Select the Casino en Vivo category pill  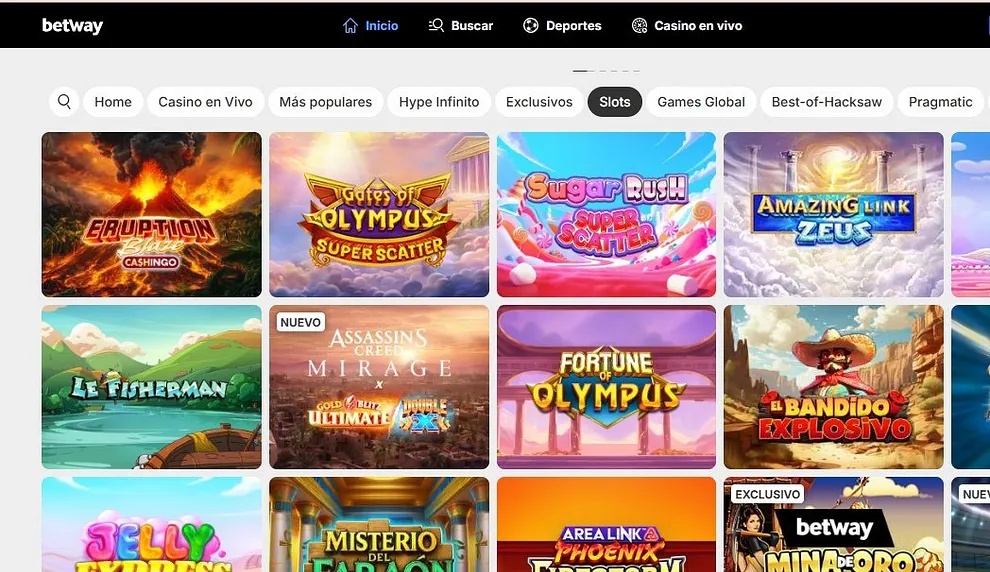205,102
